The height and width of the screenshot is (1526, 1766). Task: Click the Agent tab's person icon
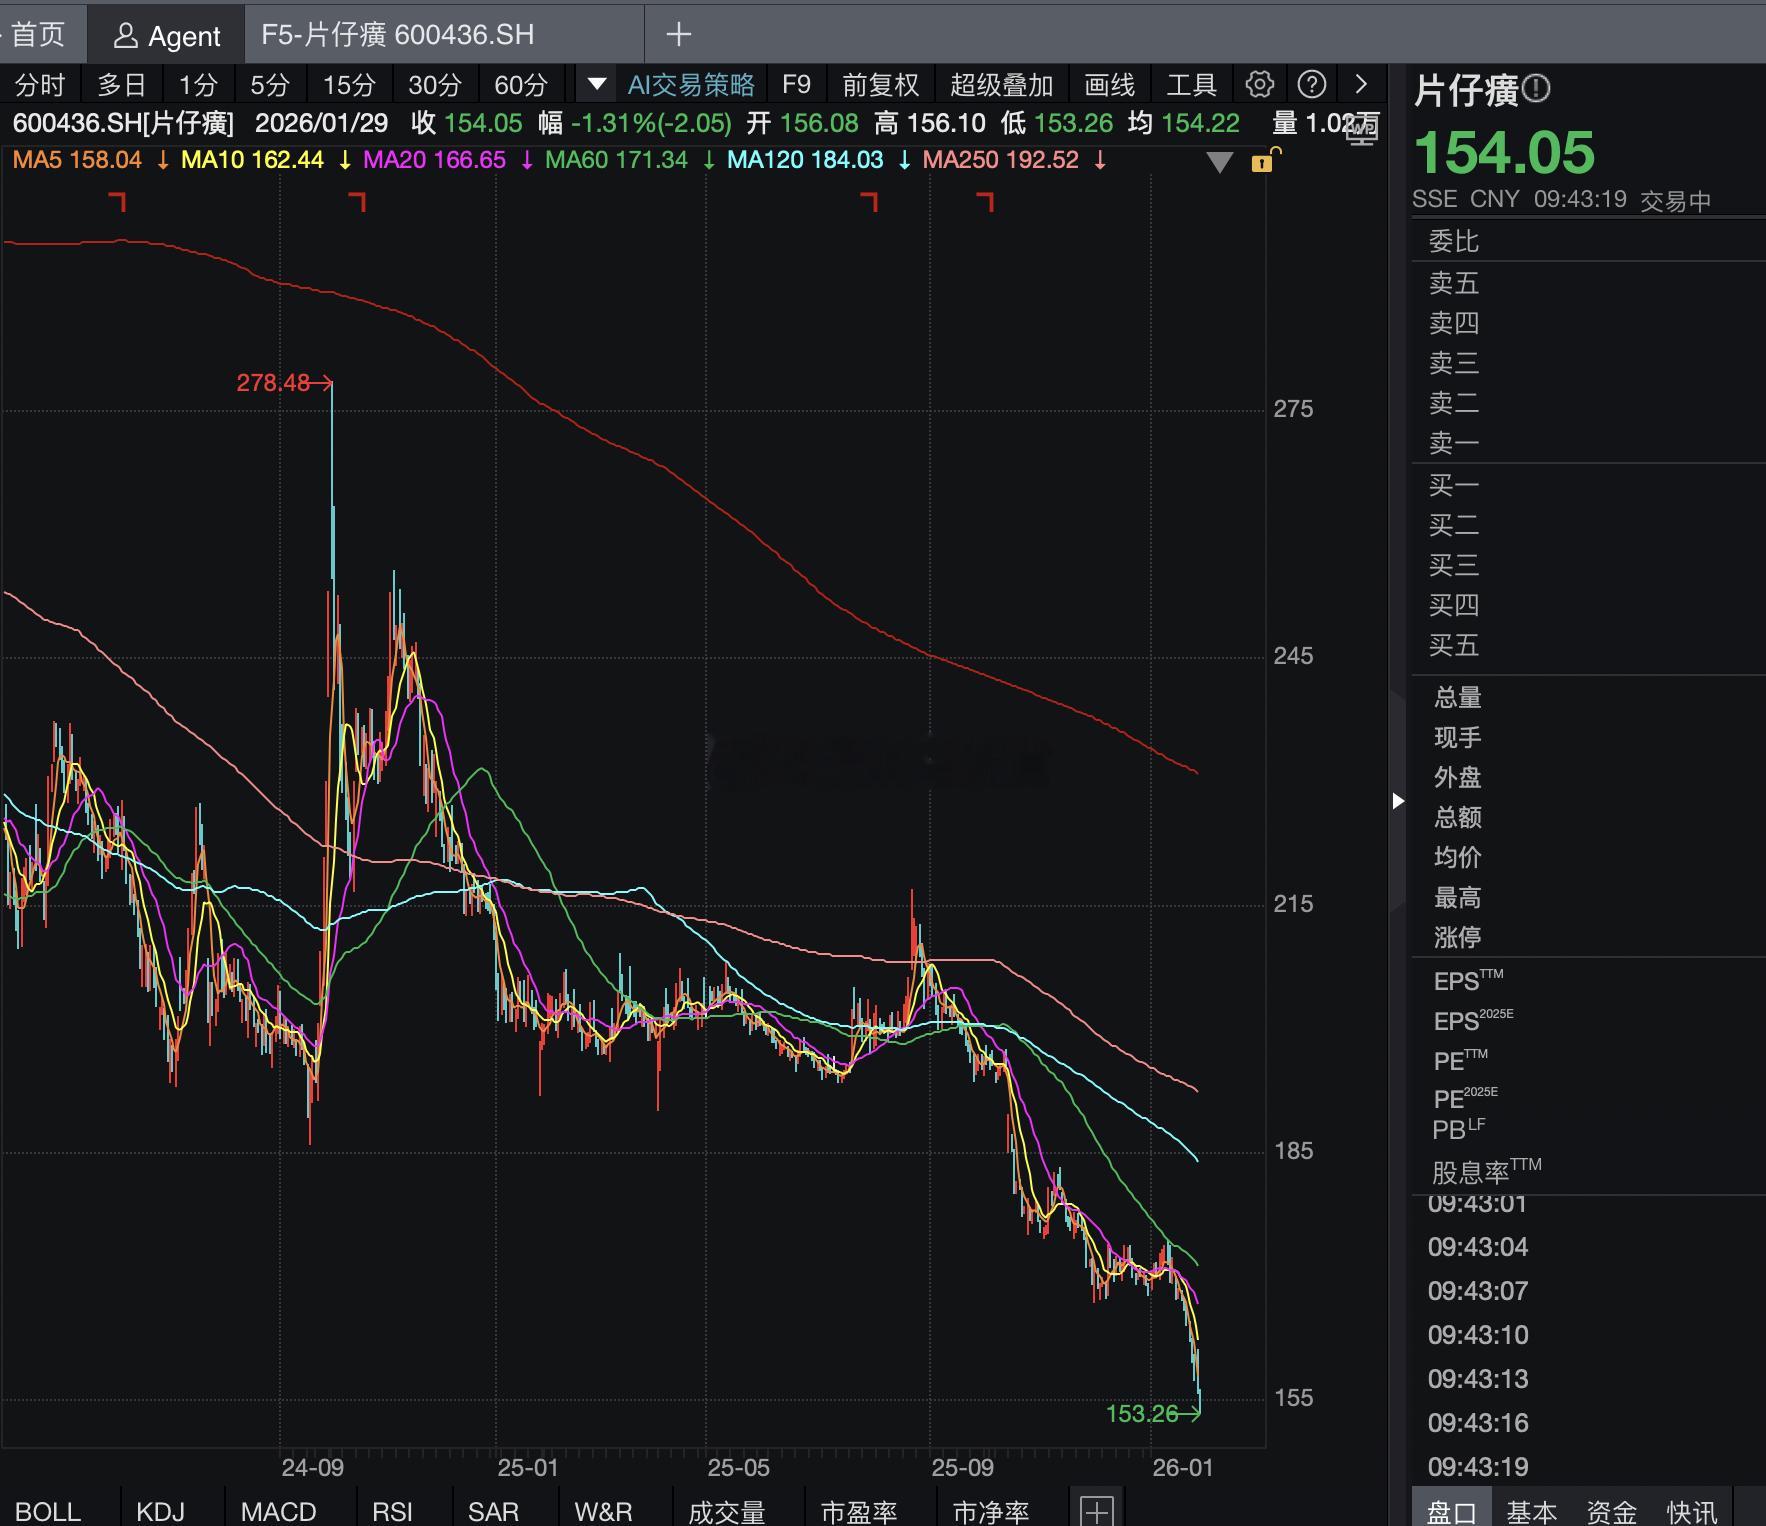(x=125, y=36)
